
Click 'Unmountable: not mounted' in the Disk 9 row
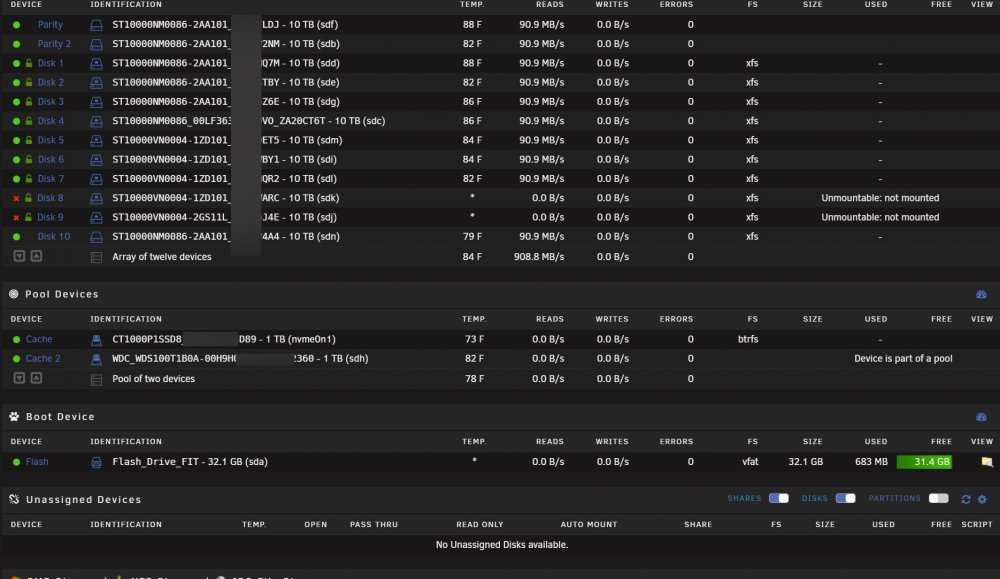(880, 217)
